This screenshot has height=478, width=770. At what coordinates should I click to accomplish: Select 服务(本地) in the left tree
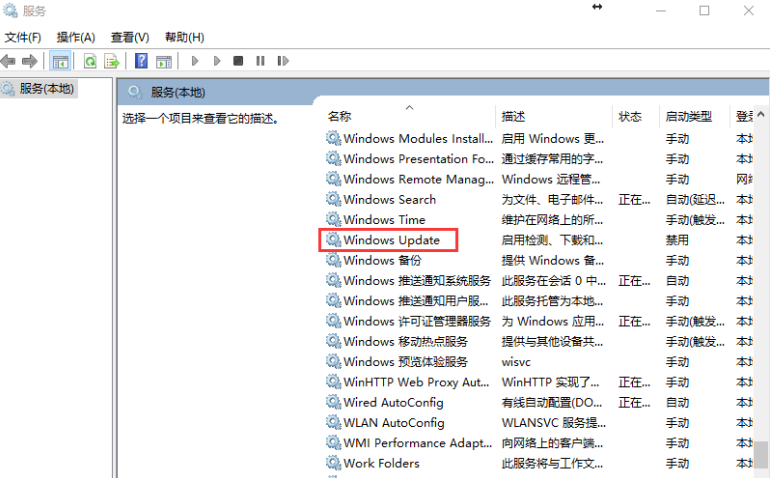coord(46,89)
